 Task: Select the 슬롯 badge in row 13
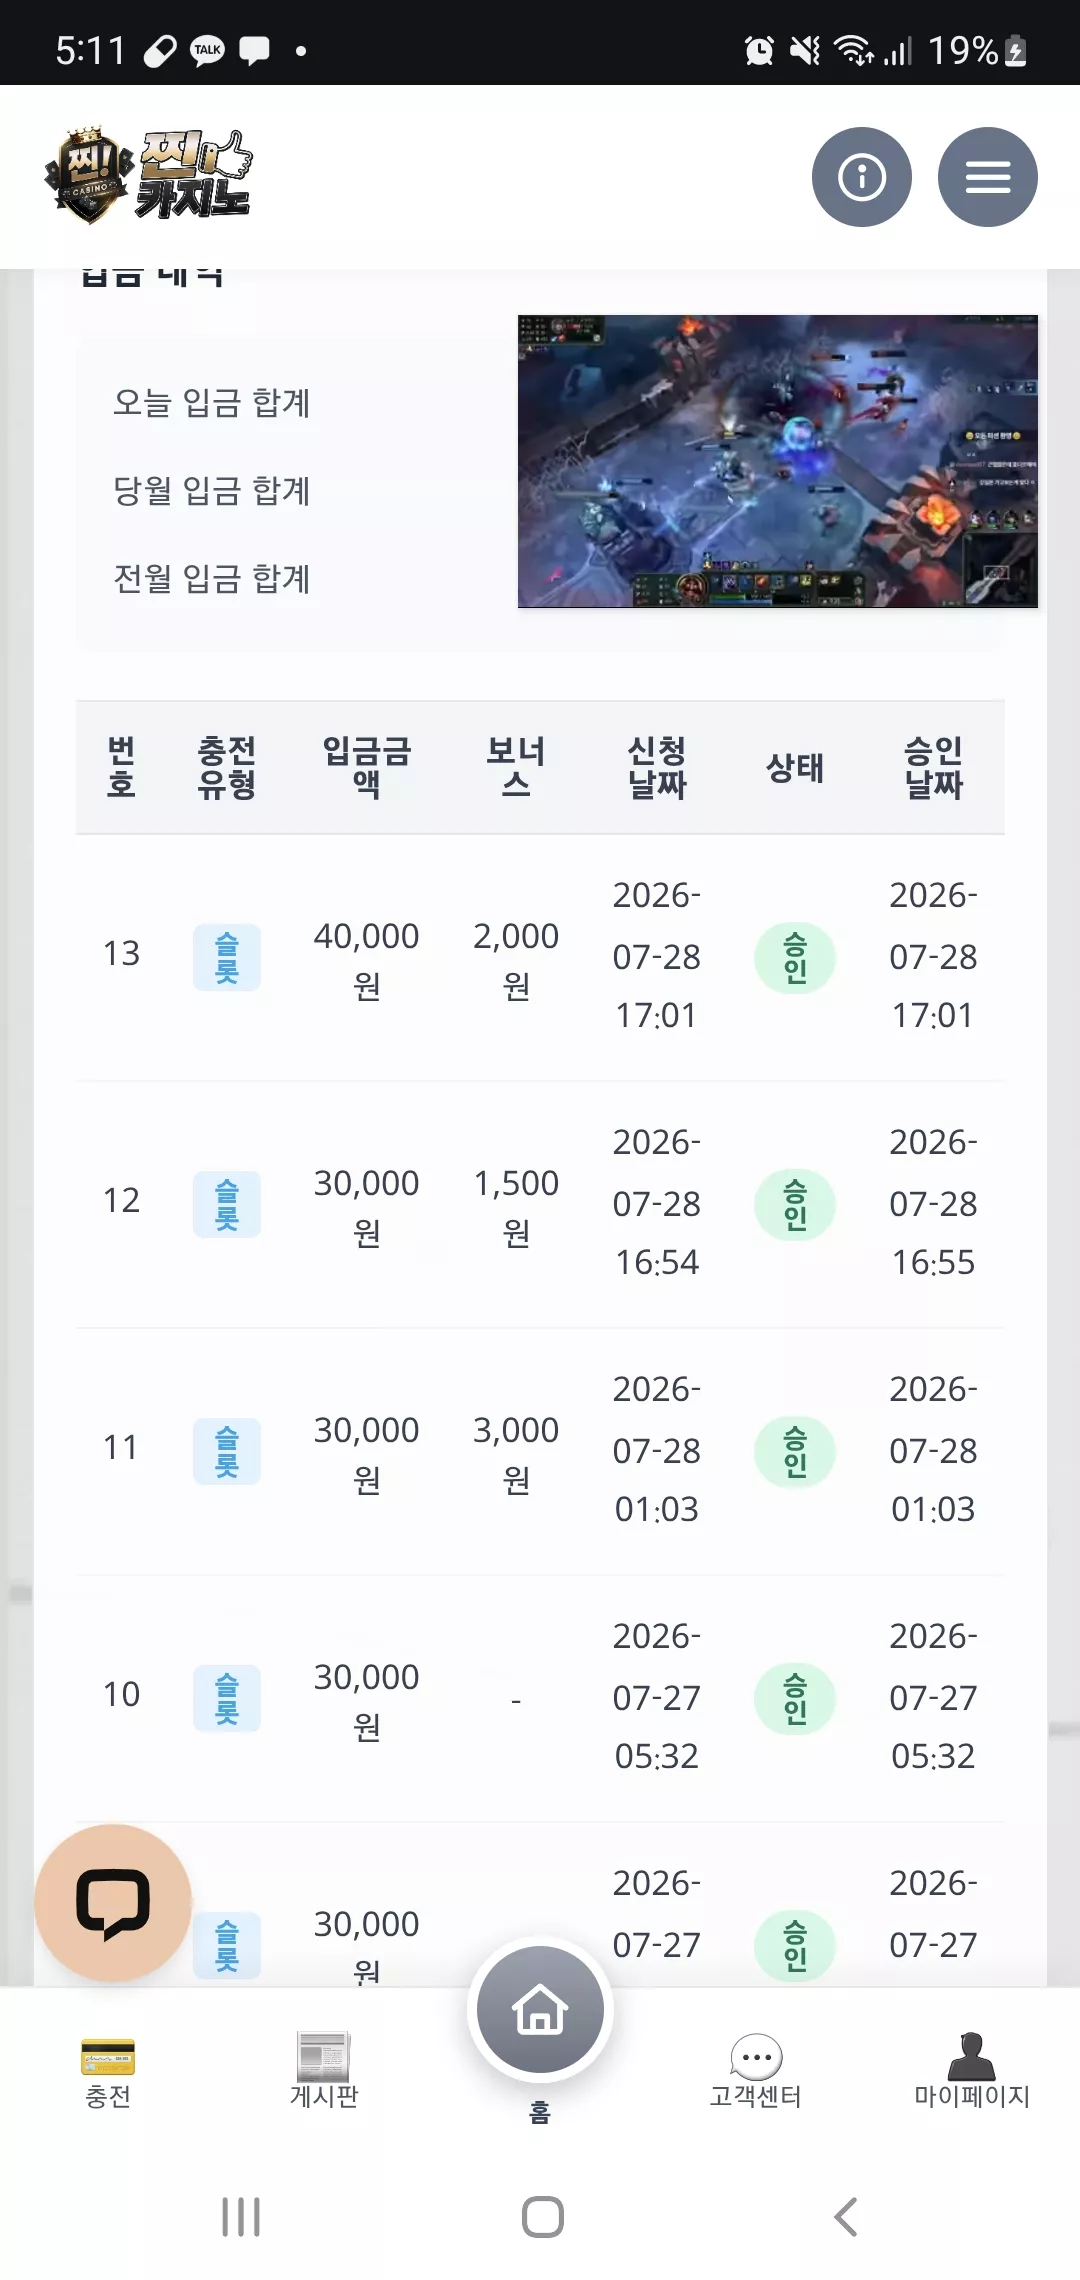(227, 957)
